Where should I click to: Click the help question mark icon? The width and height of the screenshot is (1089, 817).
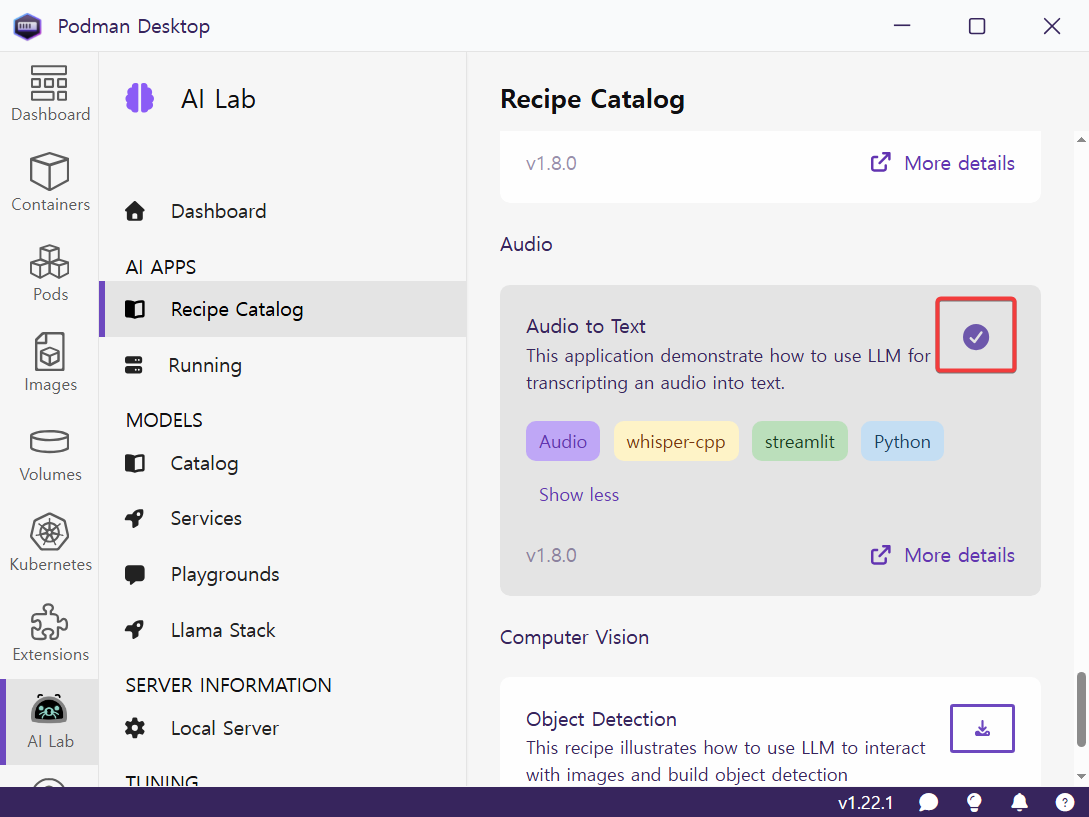(1065, 802)
